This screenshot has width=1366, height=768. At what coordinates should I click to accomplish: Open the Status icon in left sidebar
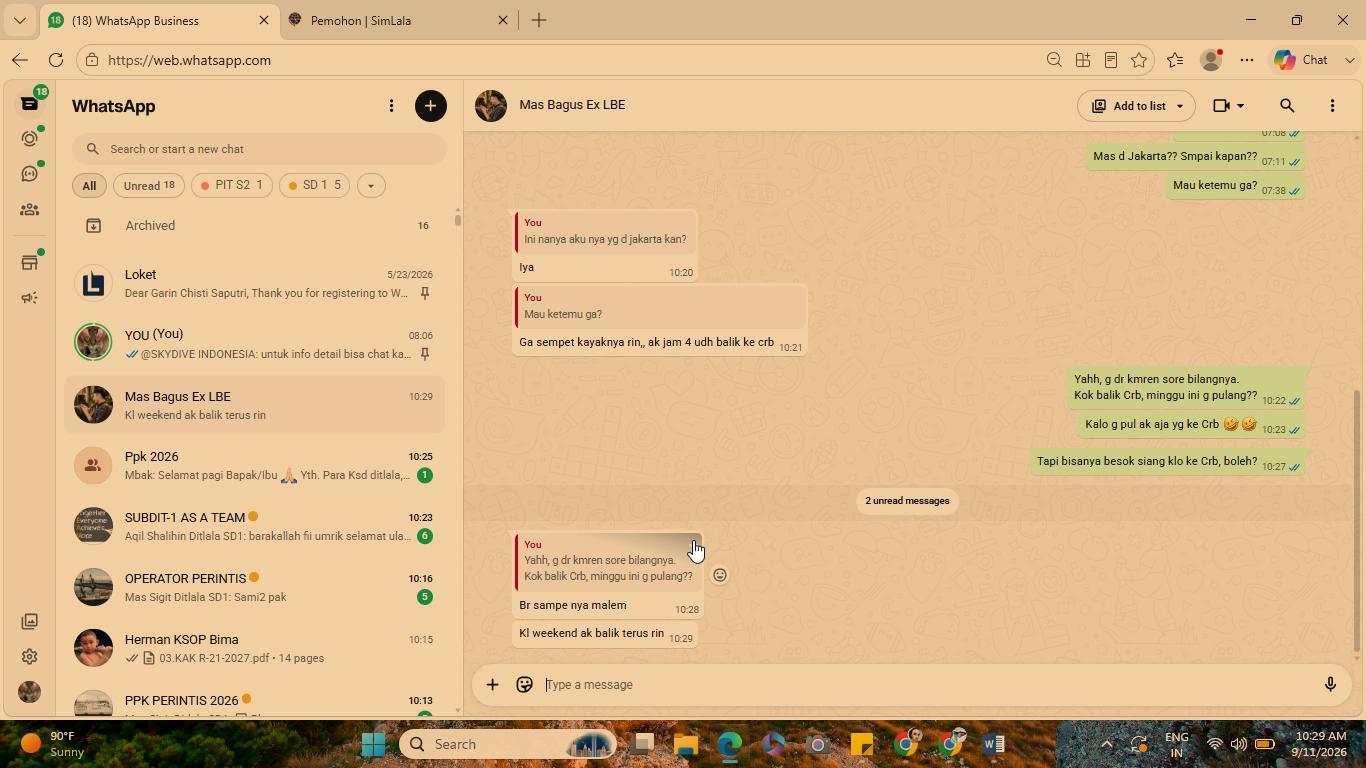[29, 139]
